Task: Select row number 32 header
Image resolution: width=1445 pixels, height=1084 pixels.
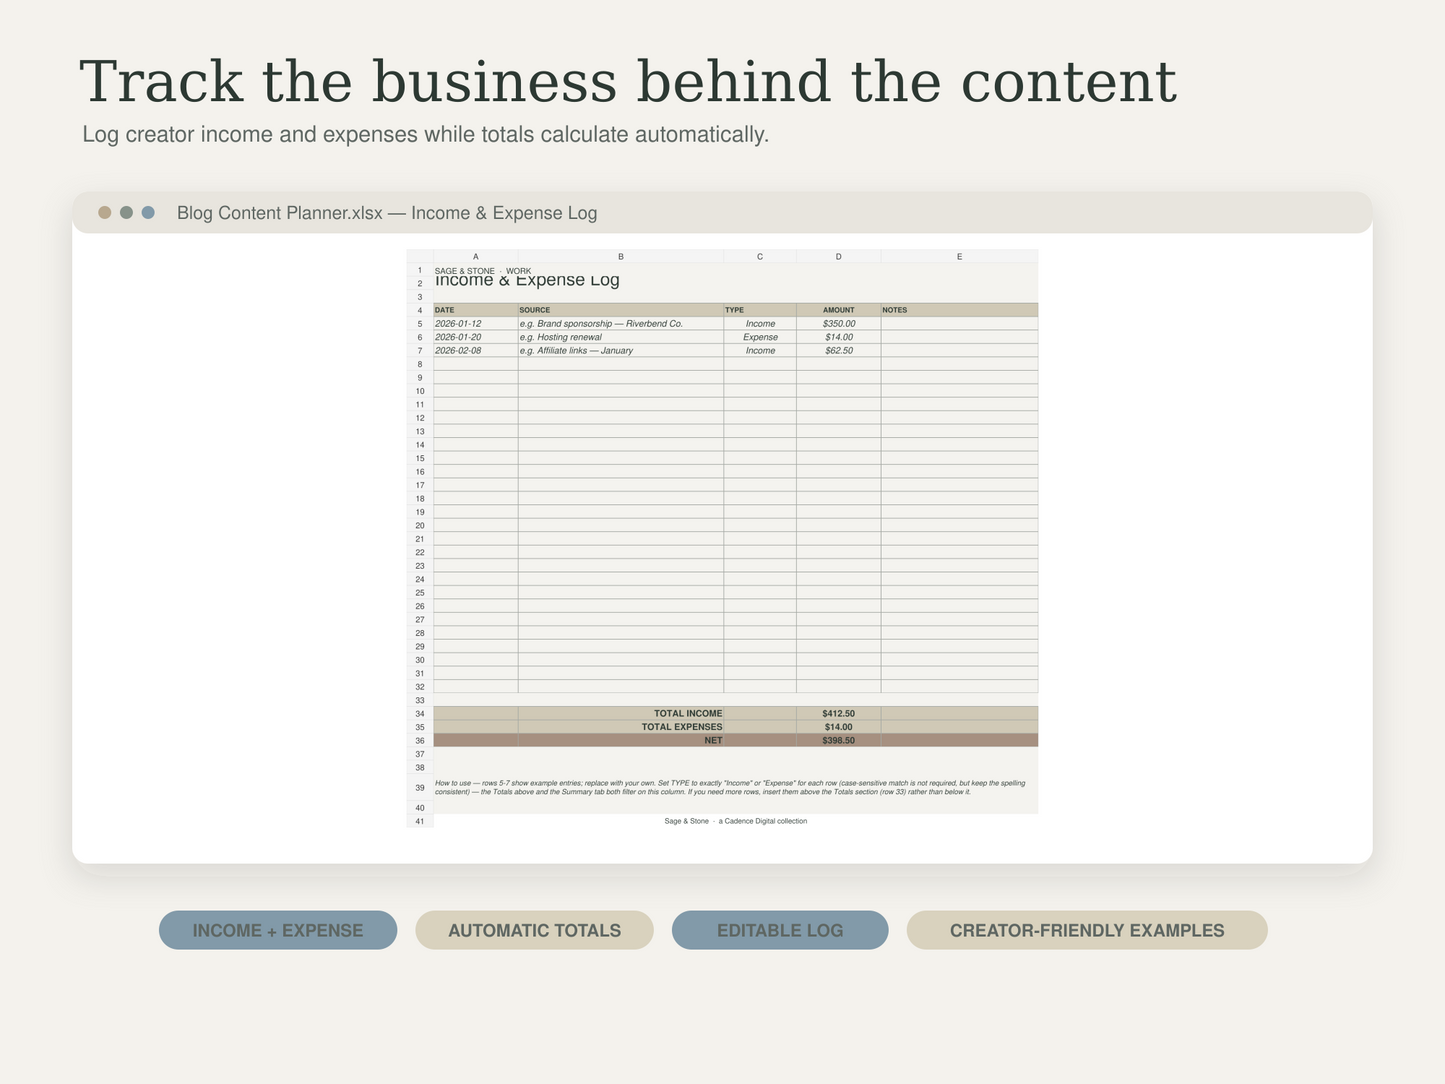Action: (x=420, y=687)
